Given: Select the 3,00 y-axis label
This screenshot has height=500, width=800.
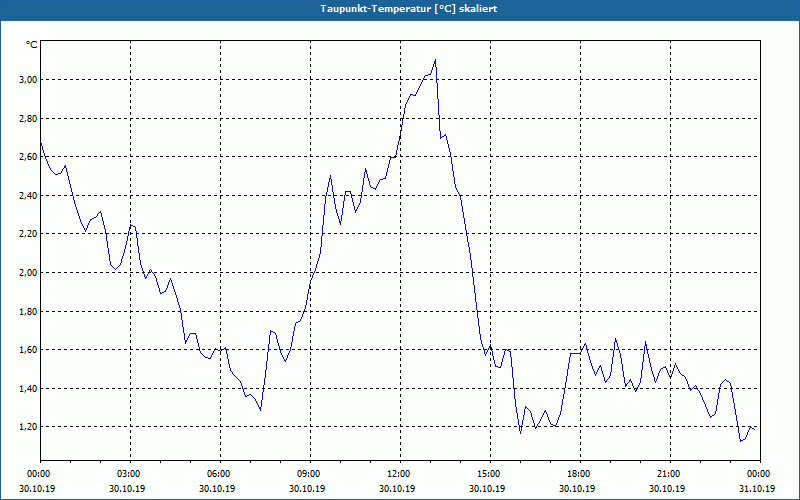Looking at the screenshot, I should pyautogui.click(x=29, y=80).
